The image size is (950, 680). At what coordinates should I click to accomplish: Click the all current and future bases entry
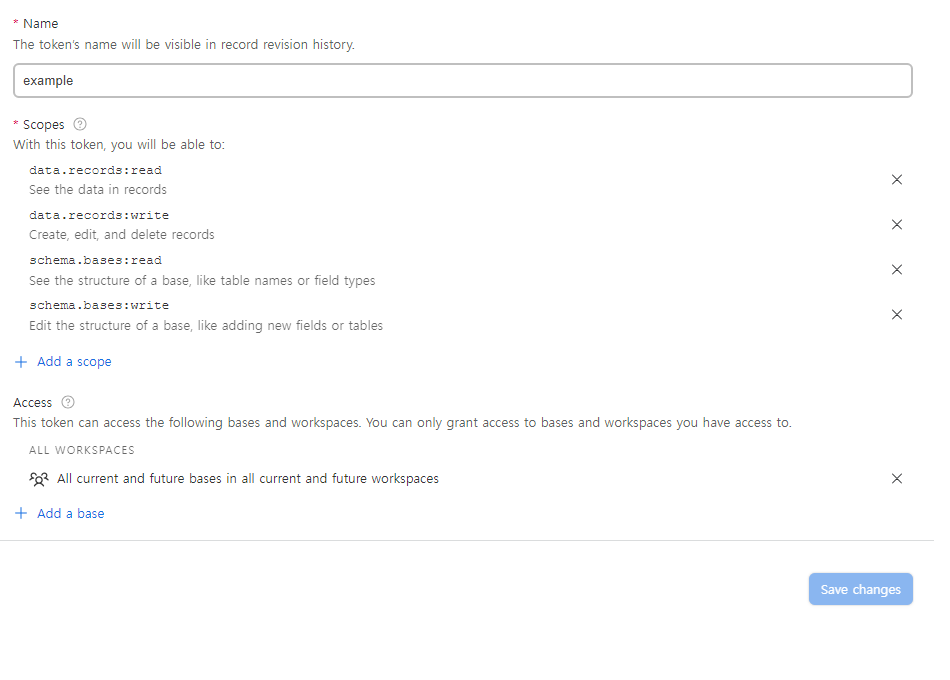tap(248, 479)
